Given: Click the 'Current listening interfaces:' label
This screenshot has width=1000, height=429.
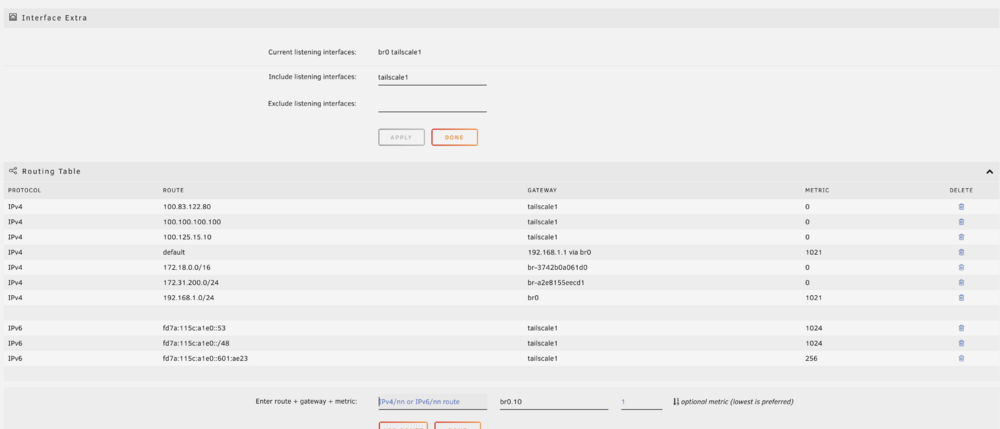Looking at the screenshot, I should [x=312, y=52].
